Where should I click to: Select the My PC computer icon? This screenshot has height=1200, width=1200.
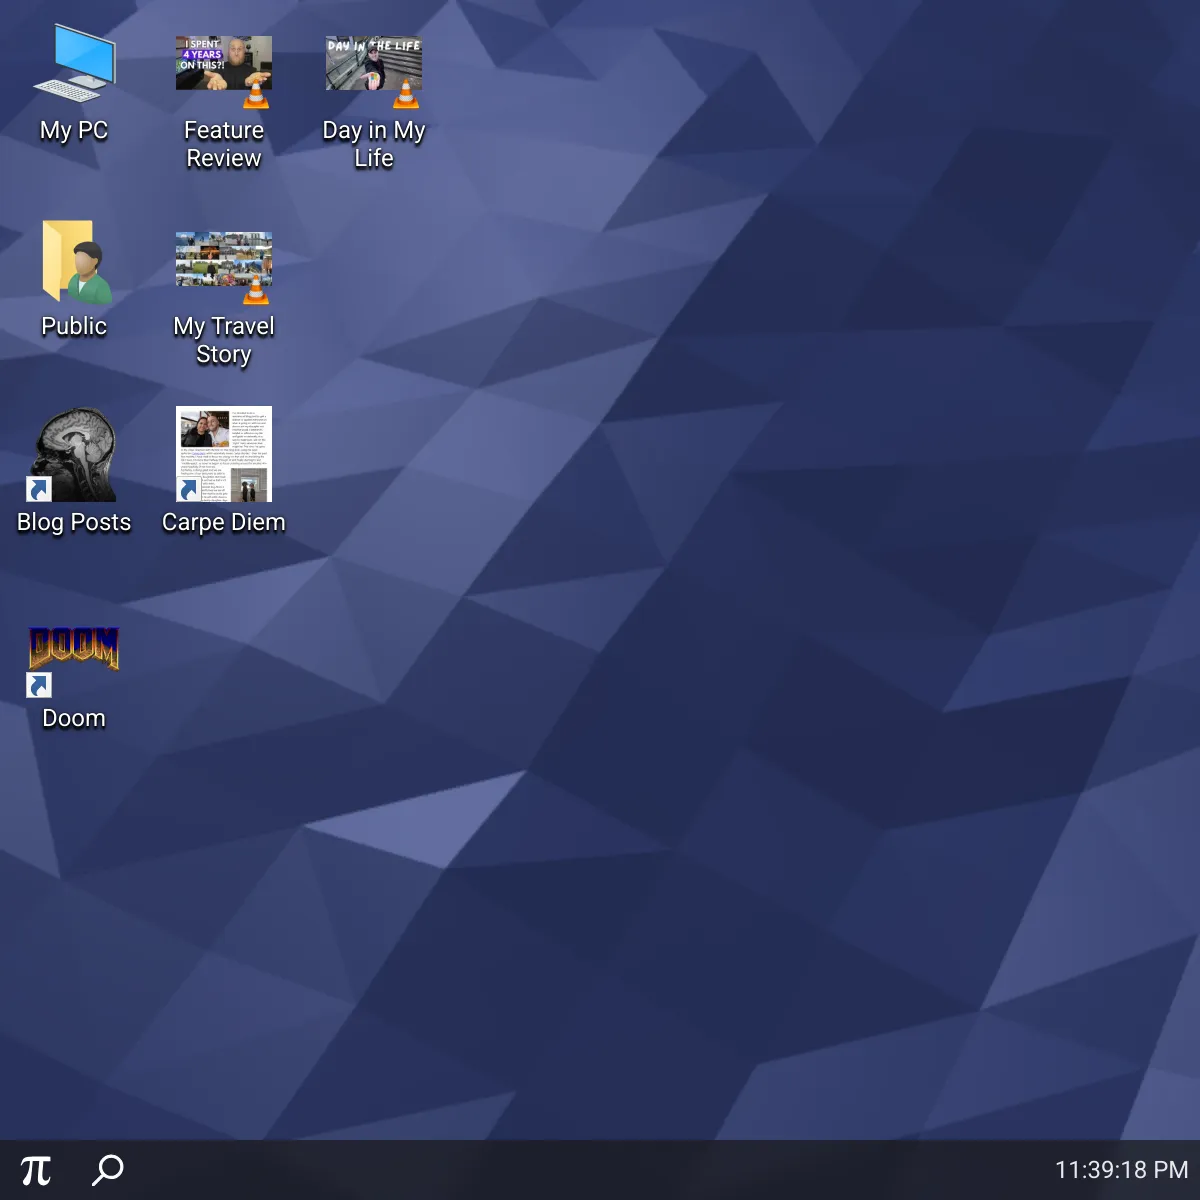[x=74, y=63]
